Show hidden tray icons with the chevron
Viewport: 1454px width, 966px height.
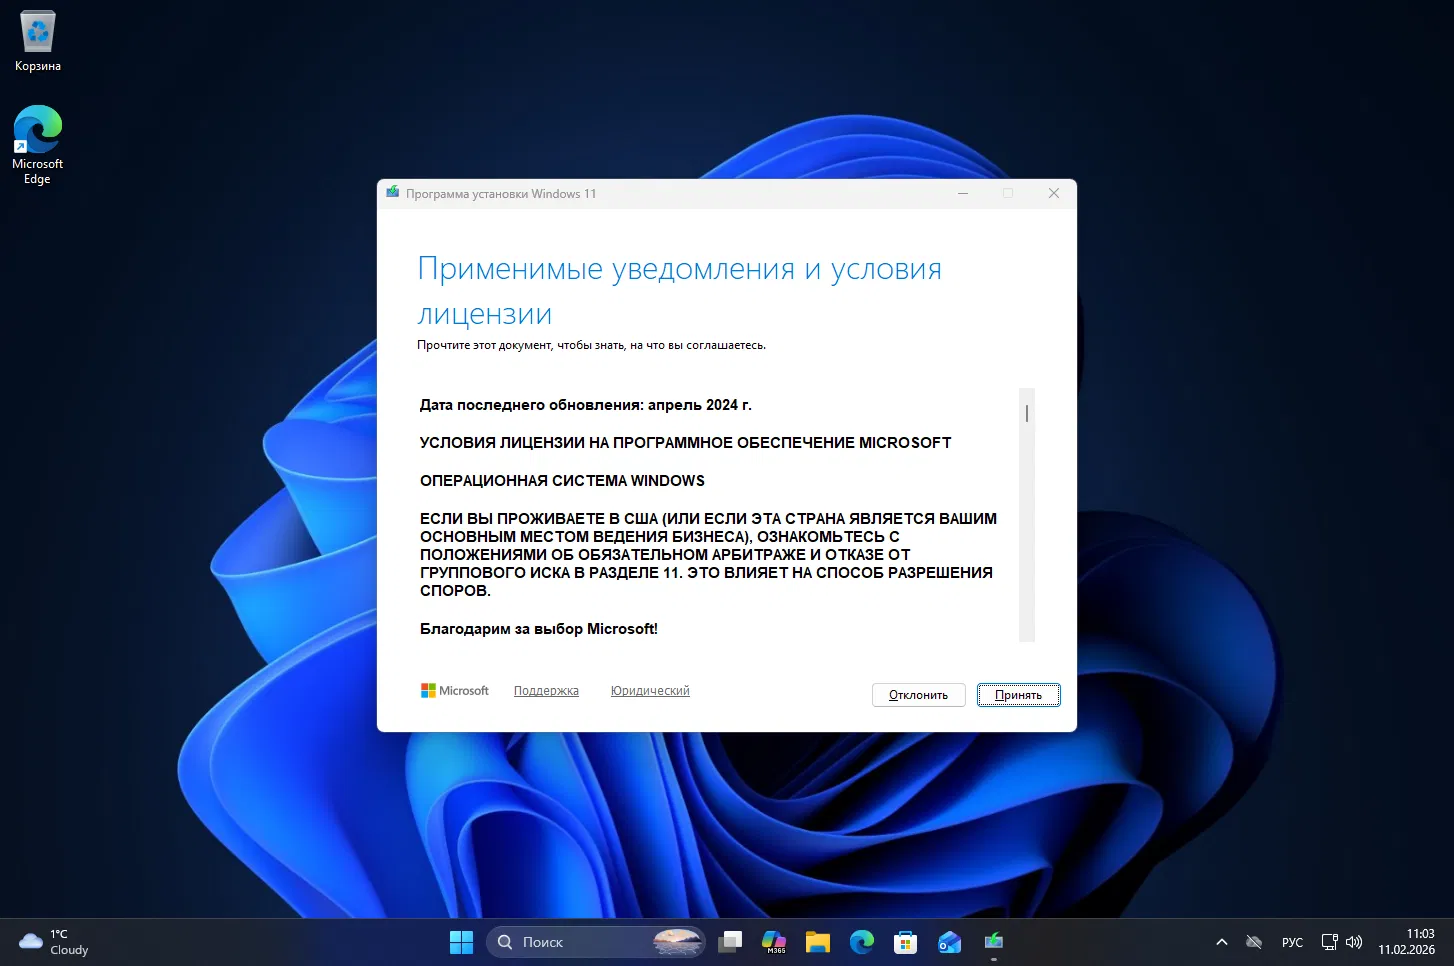tap(1221, 942)
